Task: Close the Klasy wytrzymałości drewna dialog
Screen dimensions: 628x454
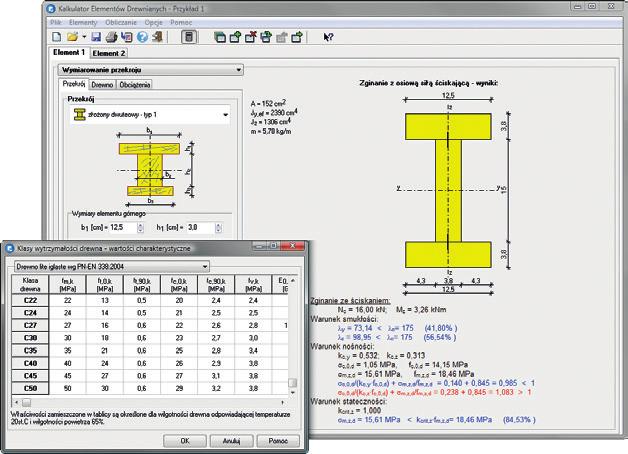Action: pos(292,246)
